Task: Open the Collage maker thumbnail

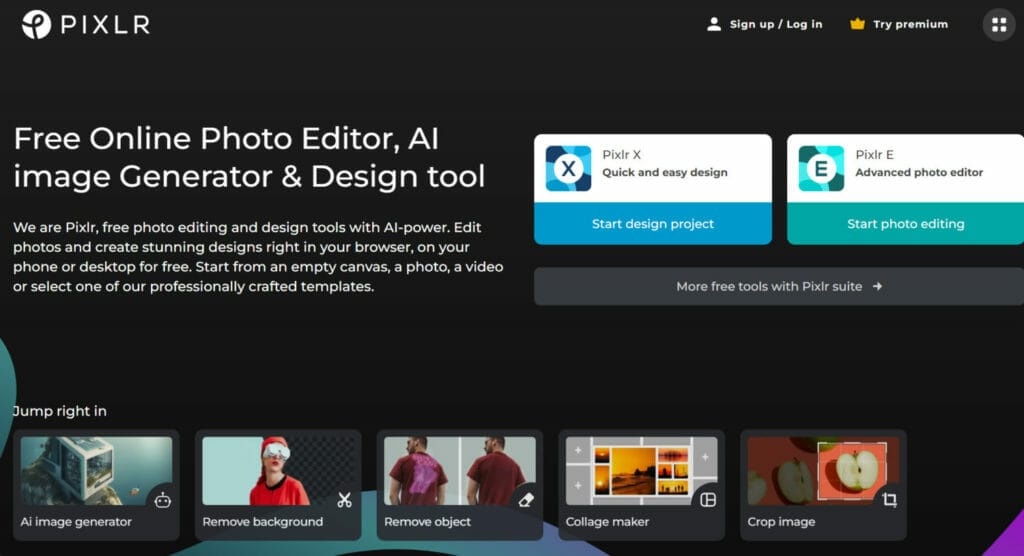Action: click(x=641, y=470)
